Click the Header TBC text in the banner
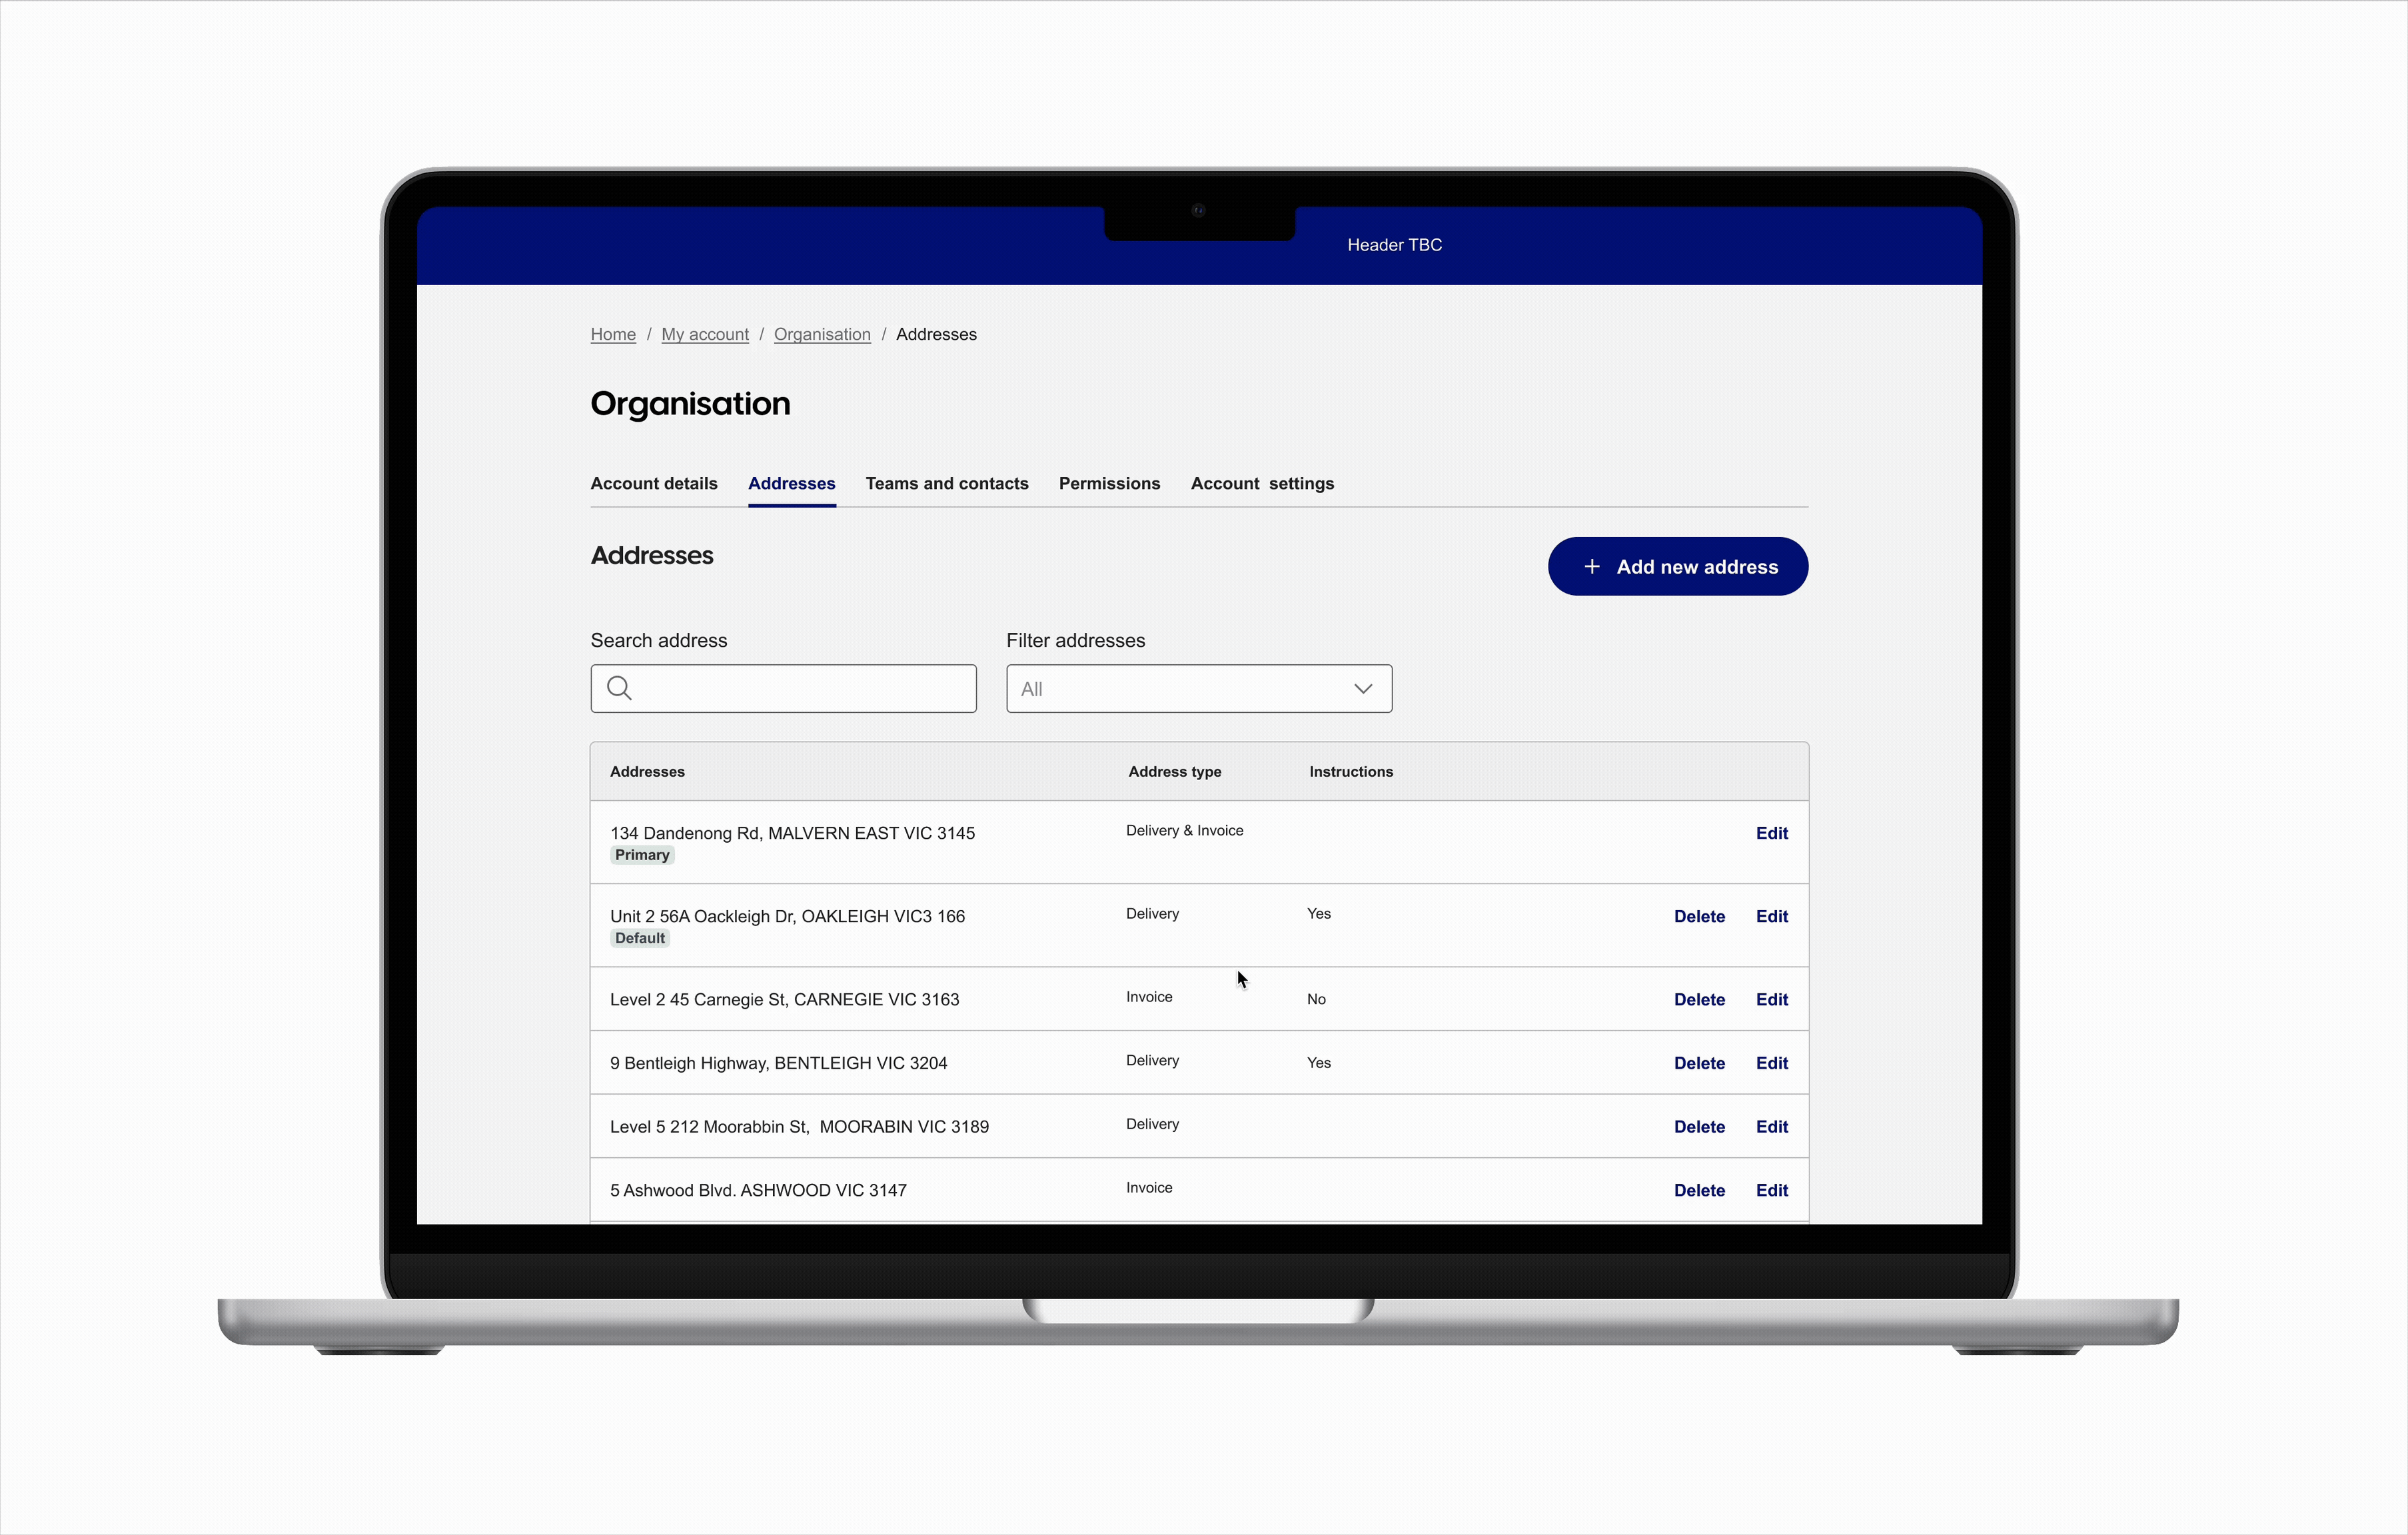 coord(1394,245)
